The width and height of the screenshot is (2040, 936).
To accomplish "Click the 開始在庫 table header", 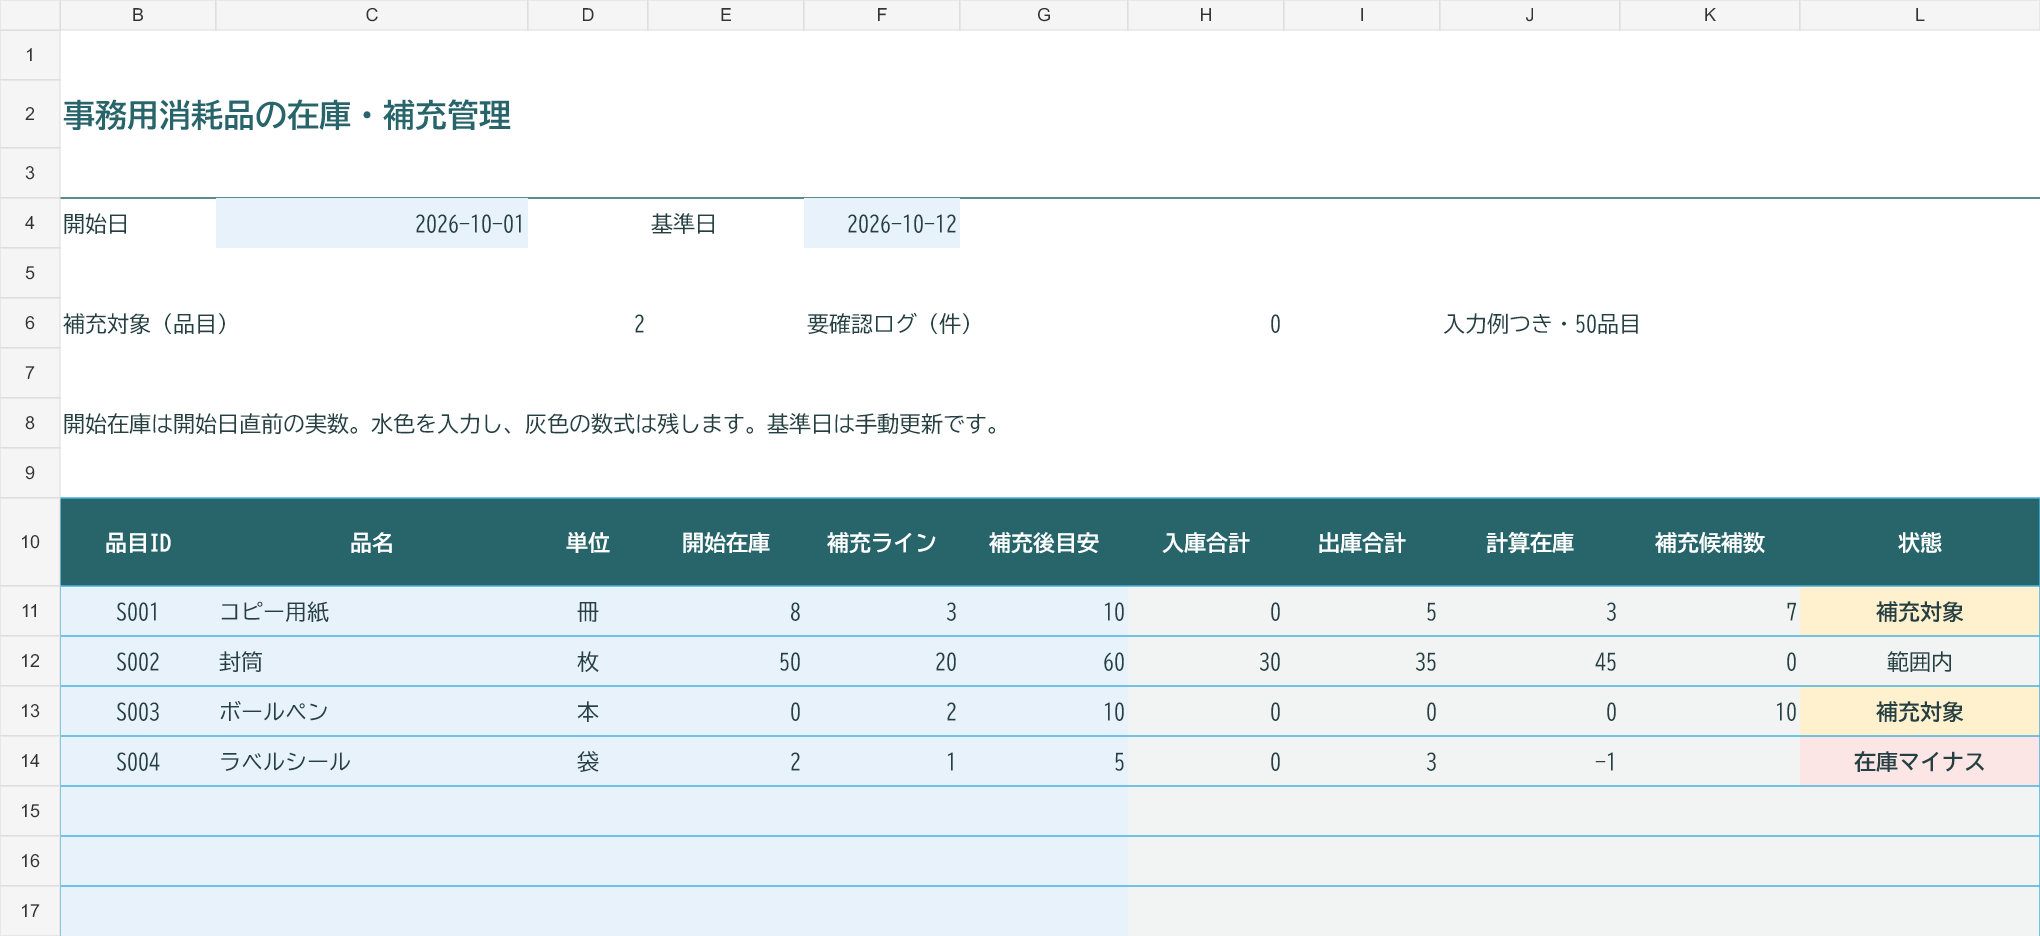I will click(726, 542).
